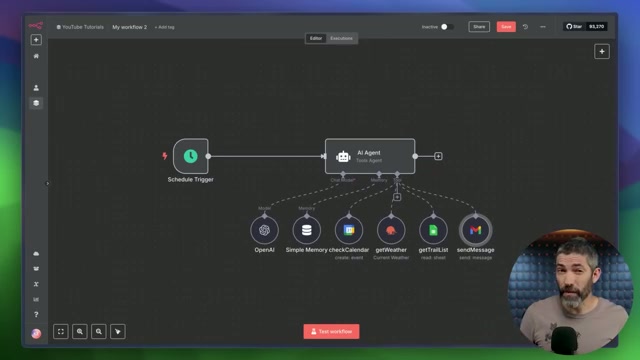Open the stacked layers project icon in the sidebar

[36, 103]
